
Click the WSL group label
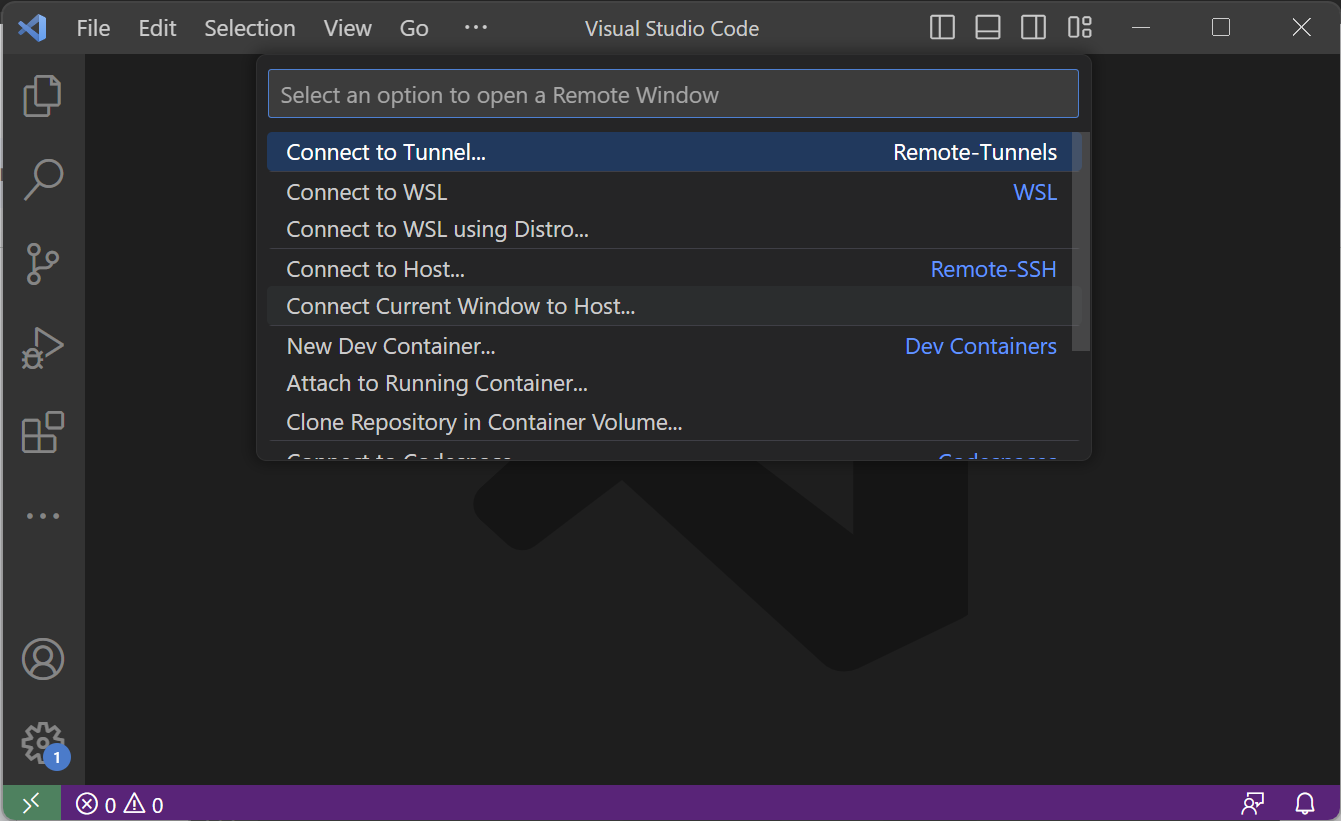point(1035,191)
